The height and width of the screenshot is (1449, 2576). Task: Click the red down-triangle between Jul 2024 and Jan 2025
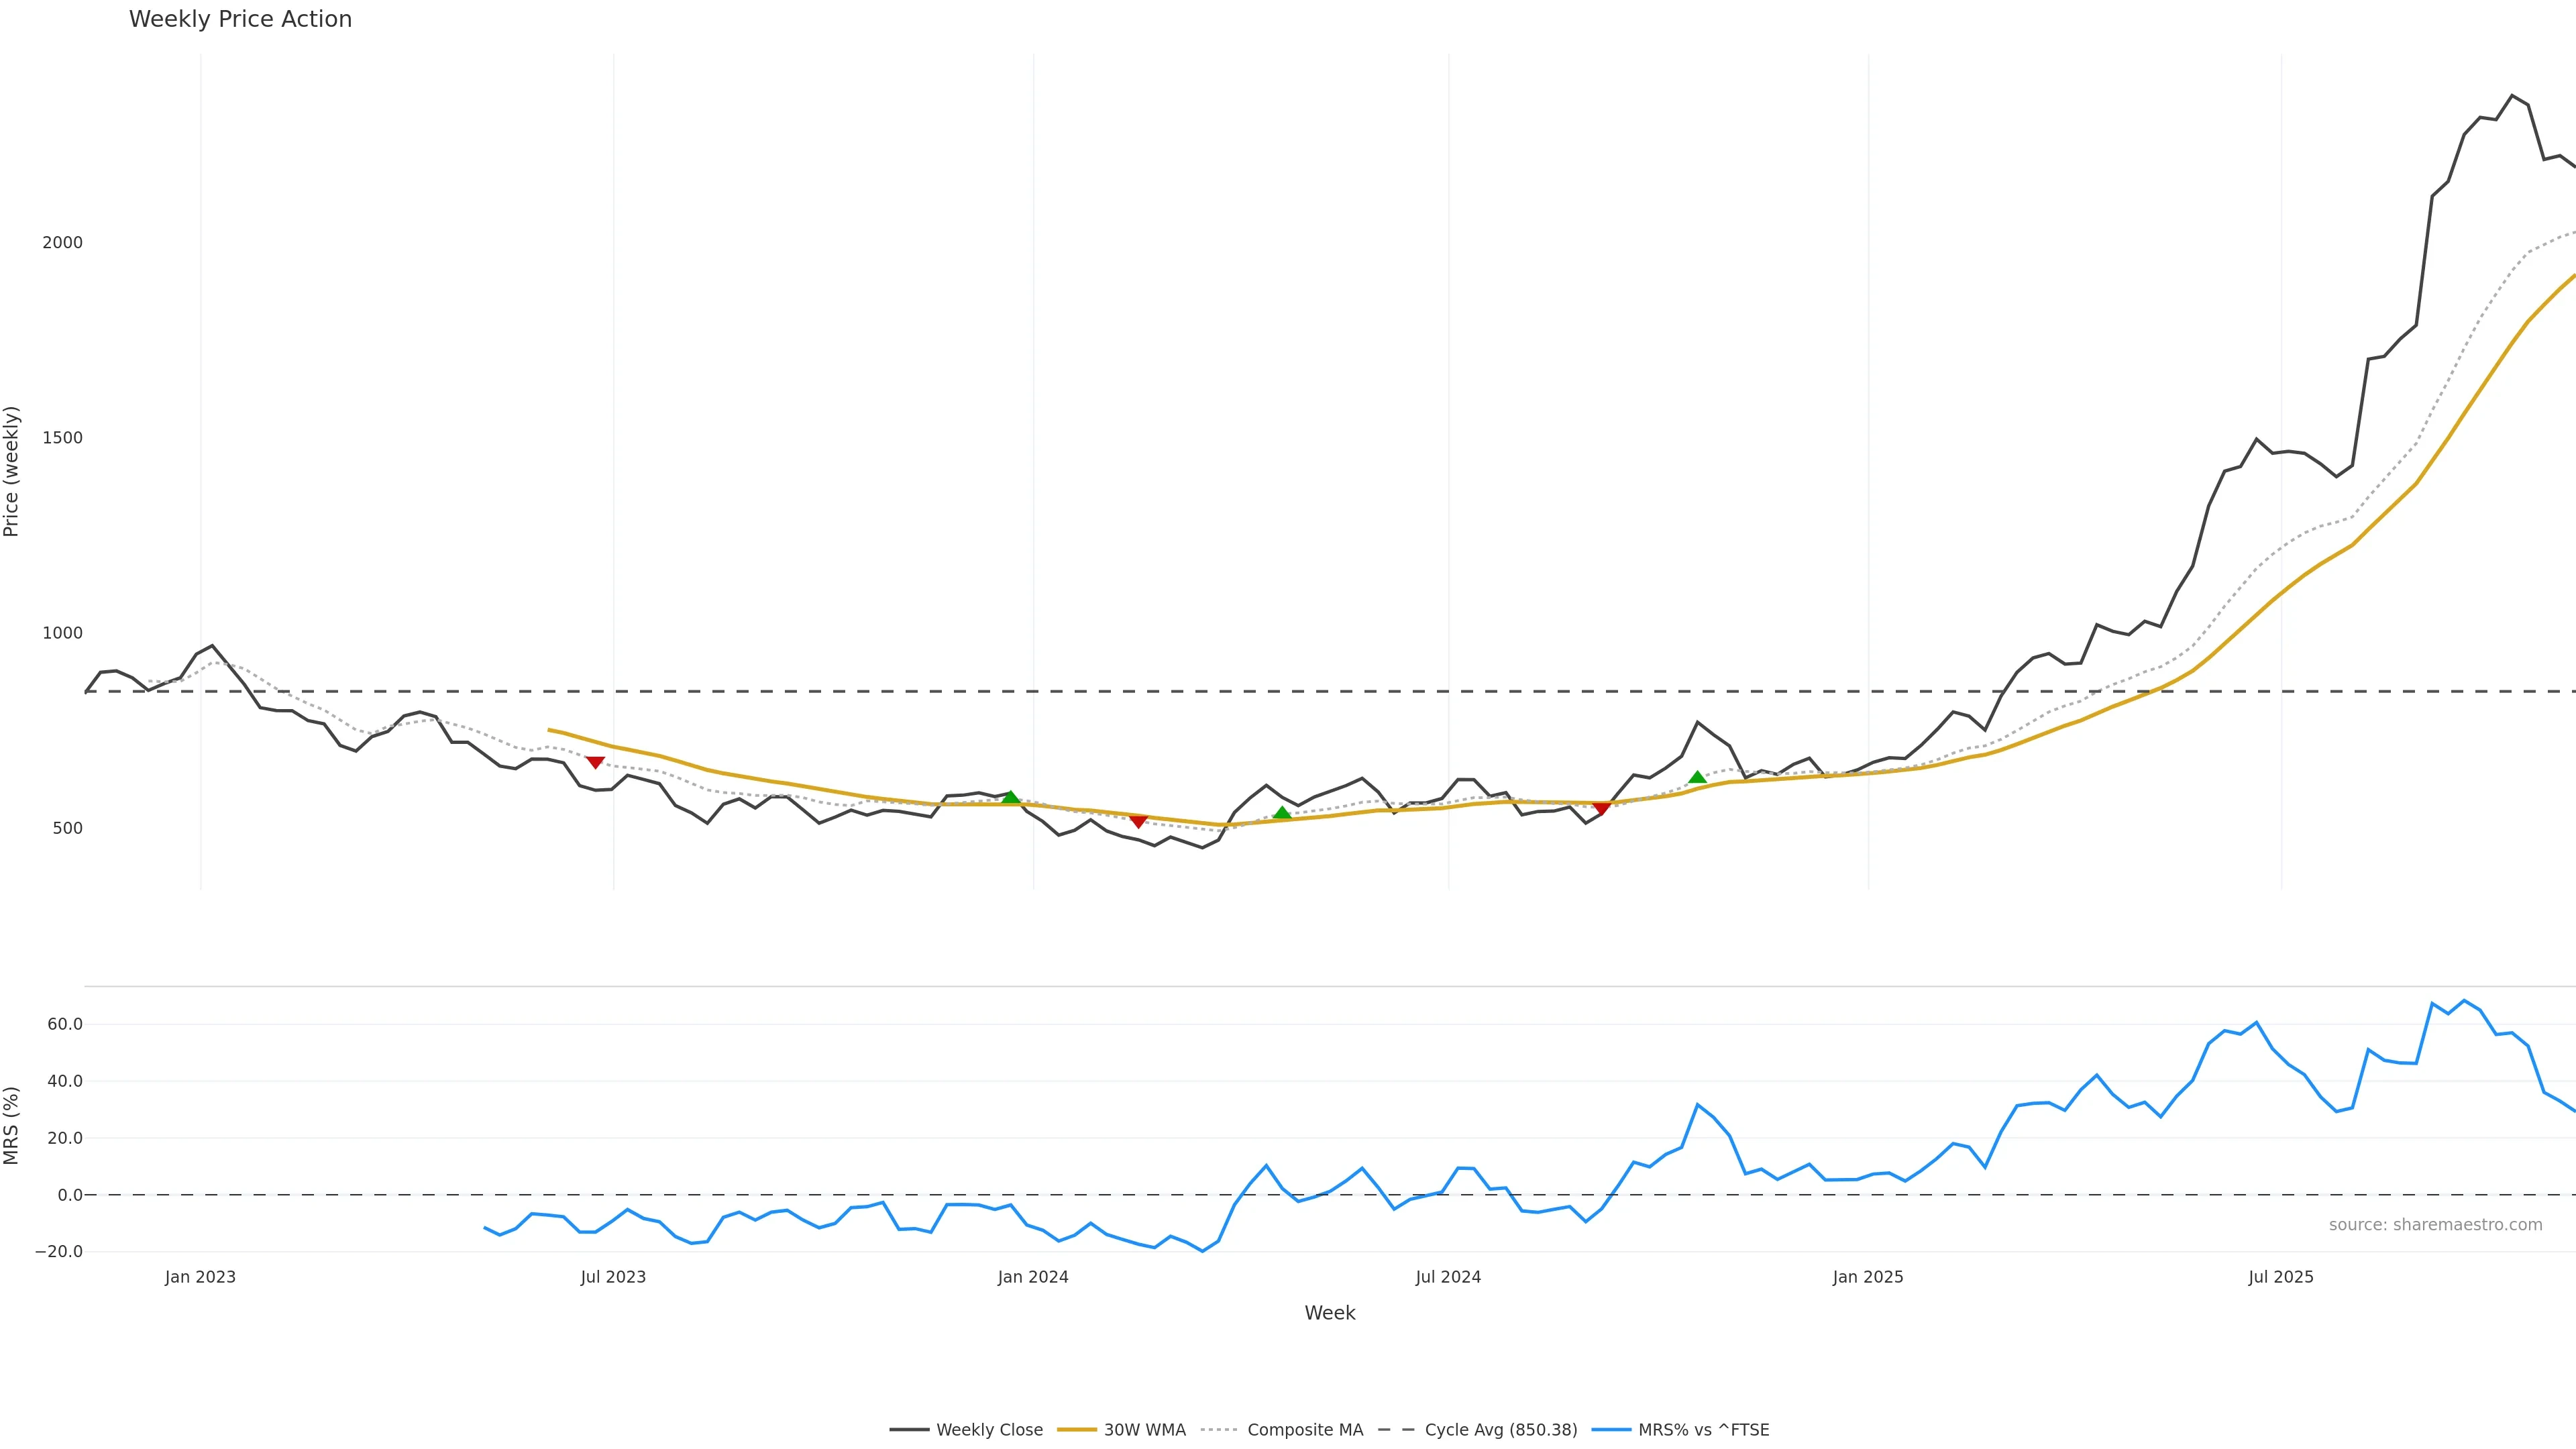1601,808
